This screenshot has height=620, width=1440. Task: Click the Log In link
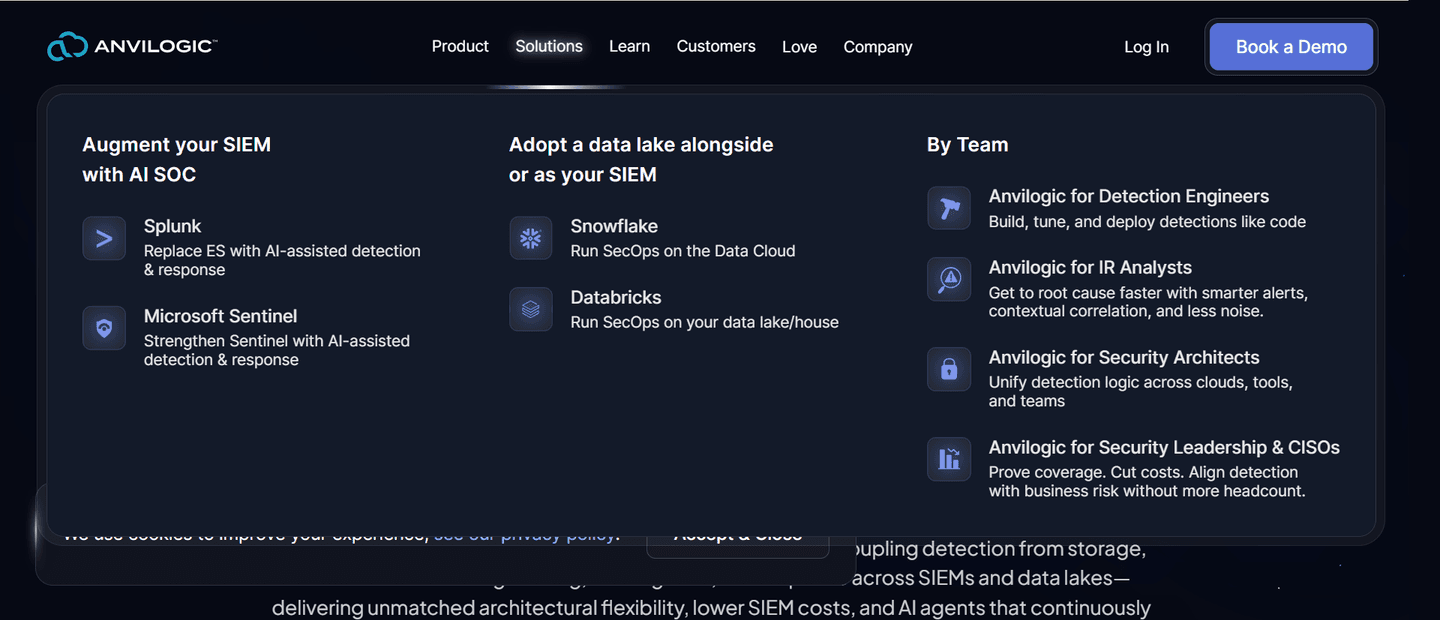[1146, 47]
